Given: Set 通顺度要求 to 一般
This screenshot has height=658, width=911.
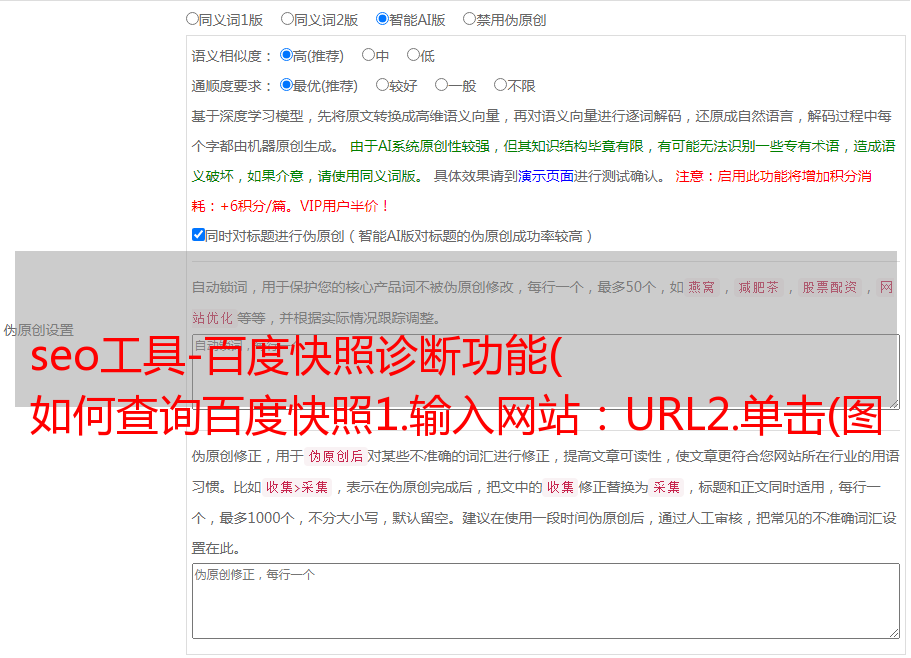Looking at the screenshot, I should tap(442, 85).
